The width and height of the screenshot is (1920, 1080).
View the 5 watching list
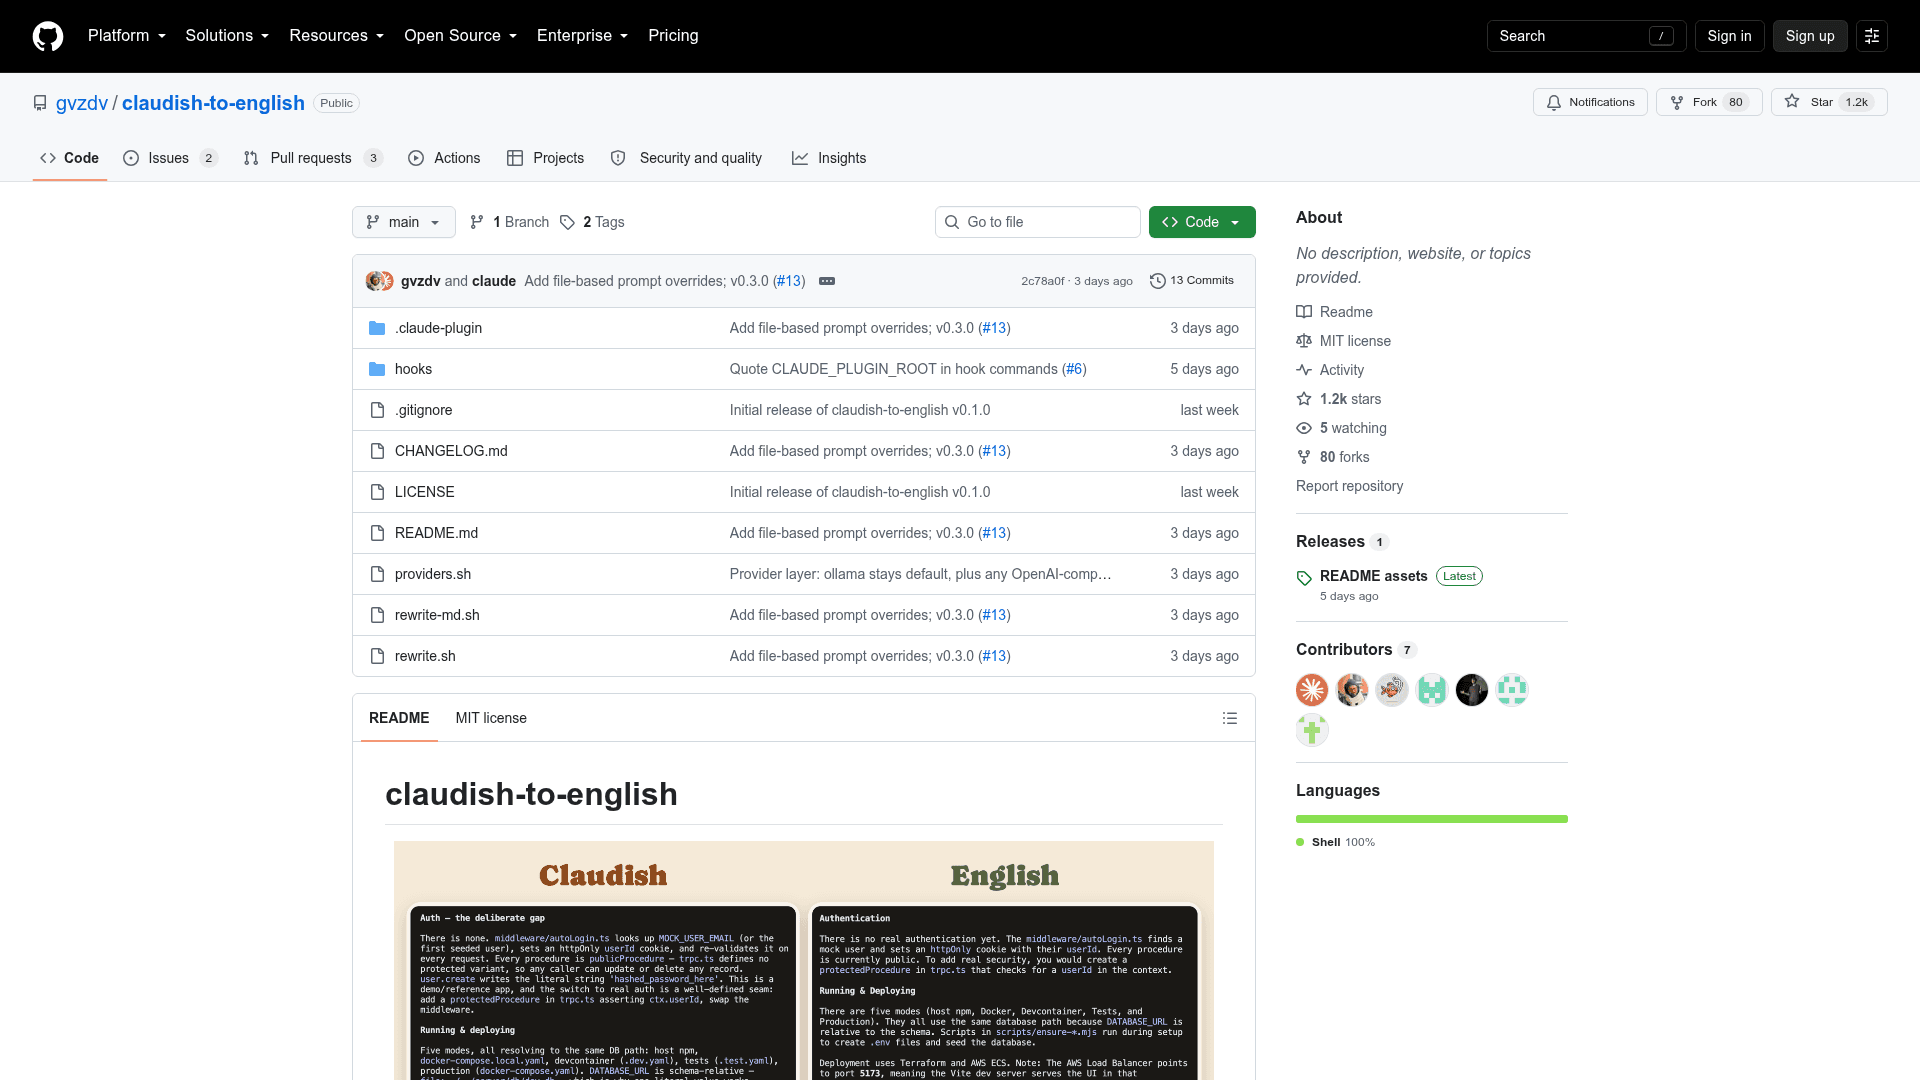(x=1341, y=428)
